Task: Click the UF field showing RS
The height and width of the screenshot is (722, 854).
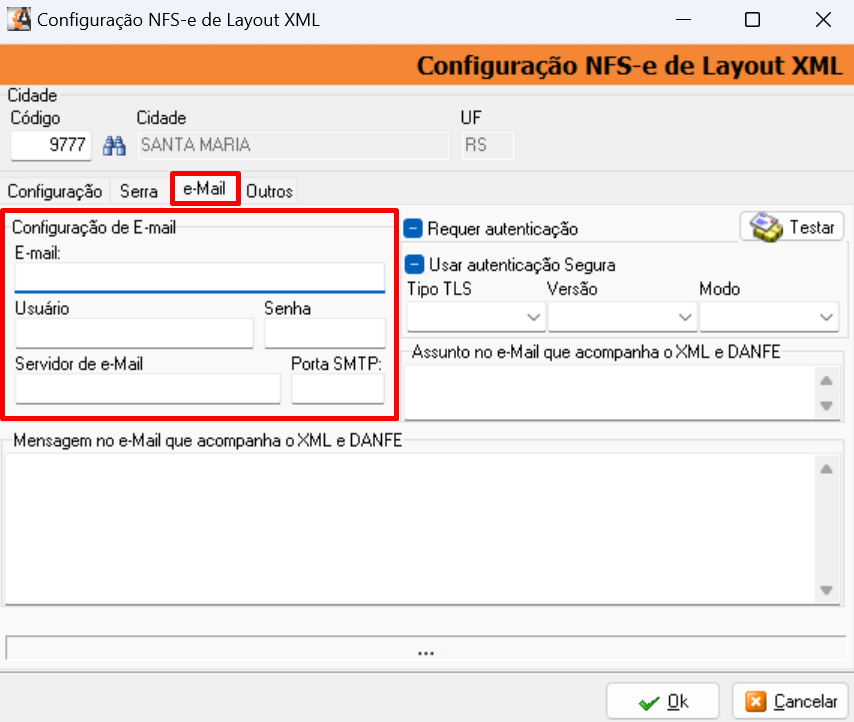Action: click(x=487, y=145)
